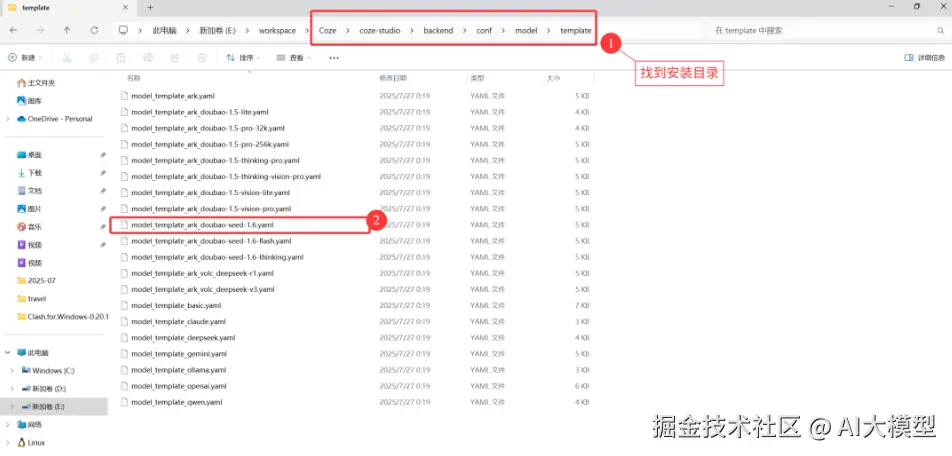Screen dimensions: 952x456
Task: Go forward with the Forward arrow
Action: [x=40, y=30]
